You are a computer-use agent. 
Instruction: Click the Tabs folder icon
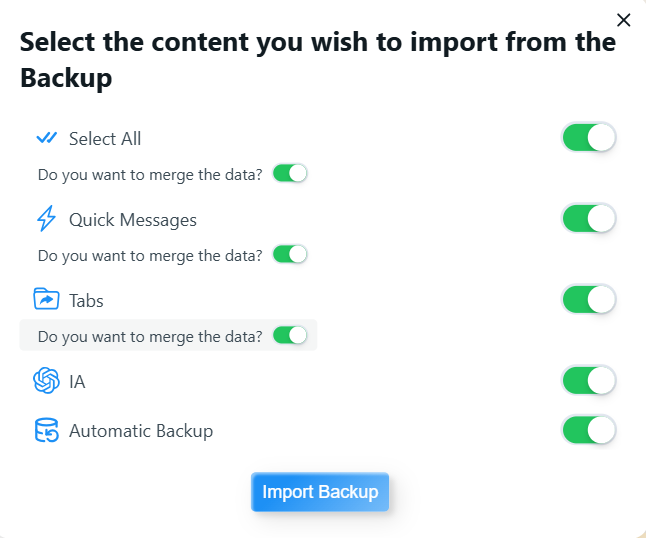(x=46, y=300)
